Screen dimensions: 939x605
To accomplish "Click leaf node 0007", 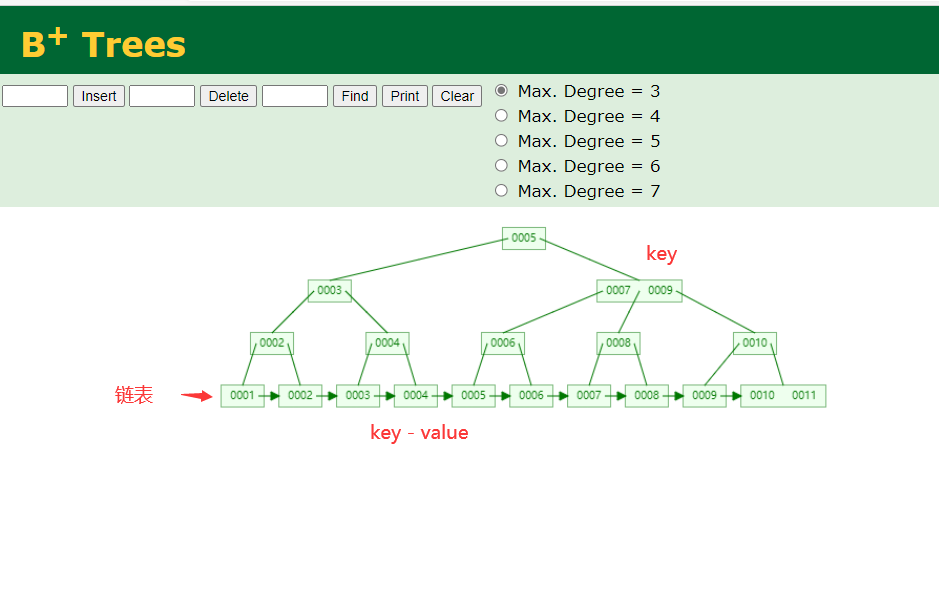I will click(589, 395).
